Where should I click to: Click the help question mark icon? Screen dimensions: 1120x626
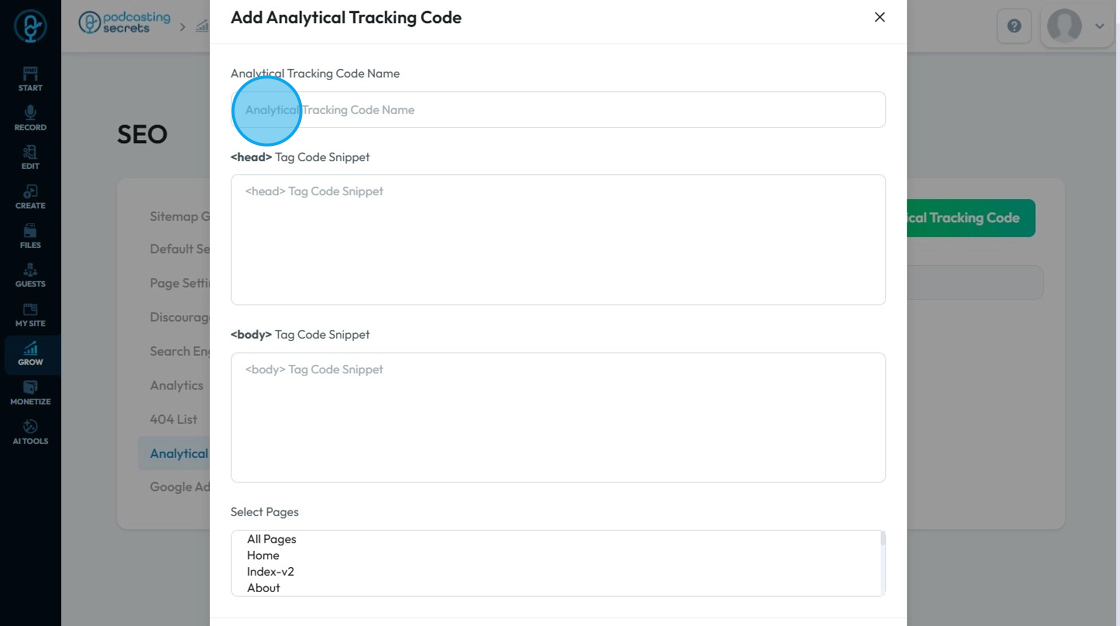1014,26
